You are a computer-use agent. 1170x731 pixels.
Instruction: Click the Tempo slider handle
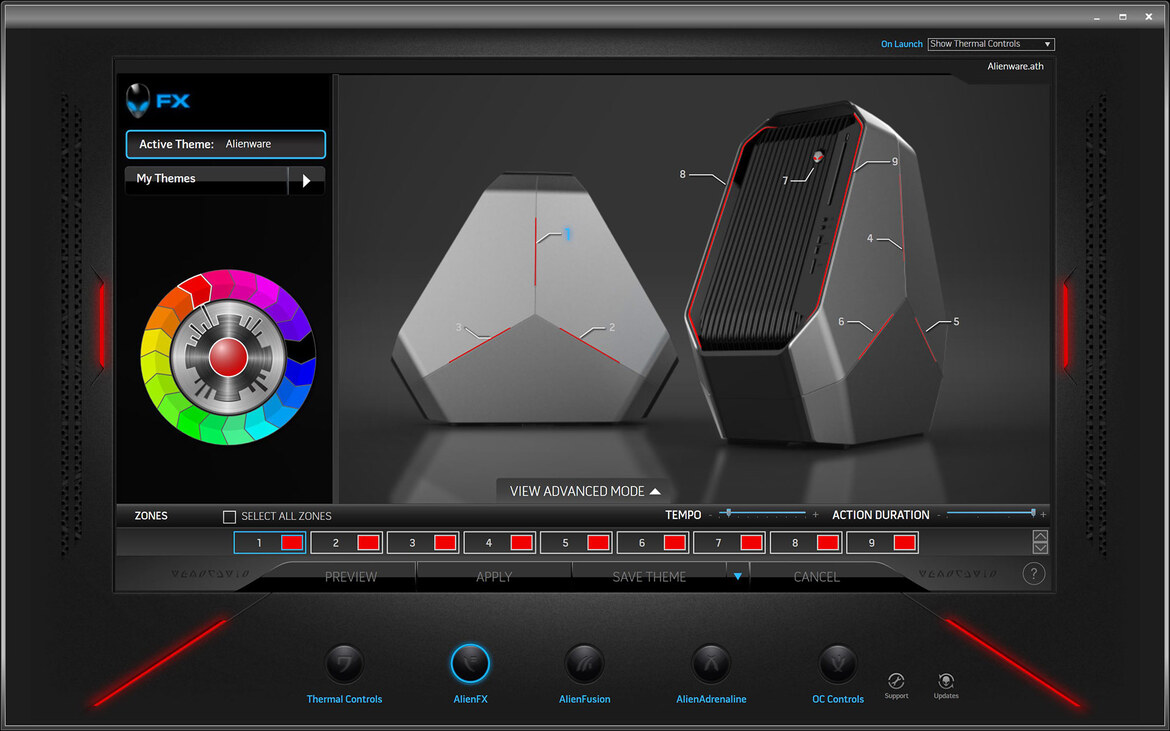pyautogui.click(x=728, y=512)
